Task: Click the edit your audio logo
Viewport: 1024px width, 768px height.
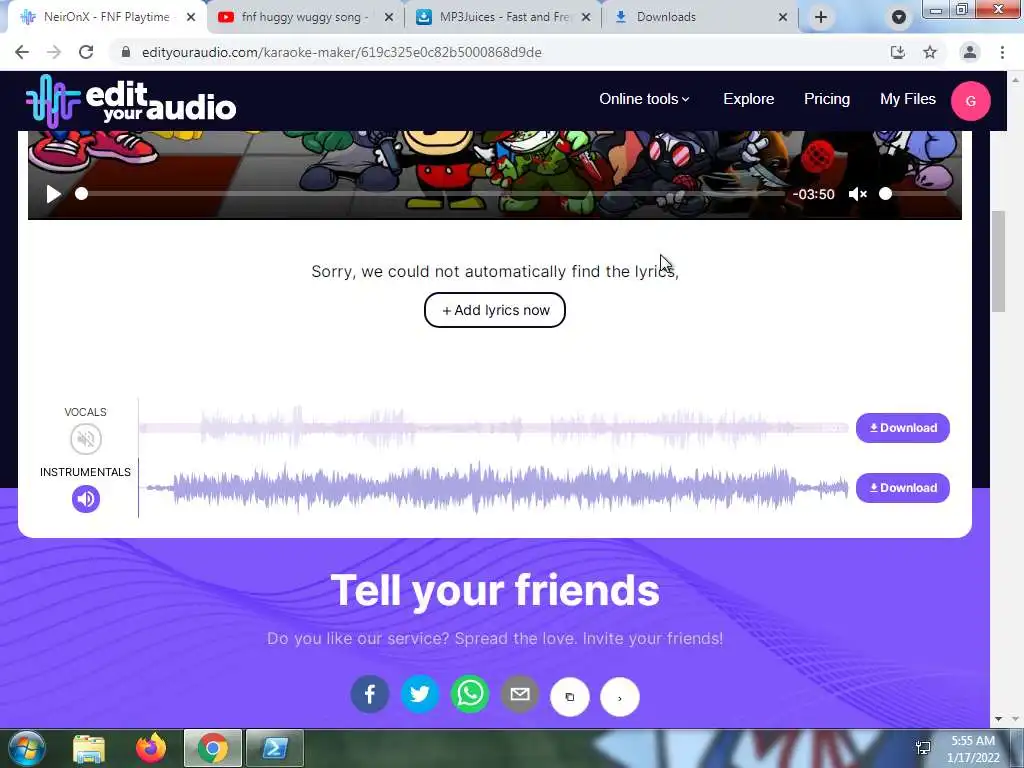Action: click(x=131, y=101)
